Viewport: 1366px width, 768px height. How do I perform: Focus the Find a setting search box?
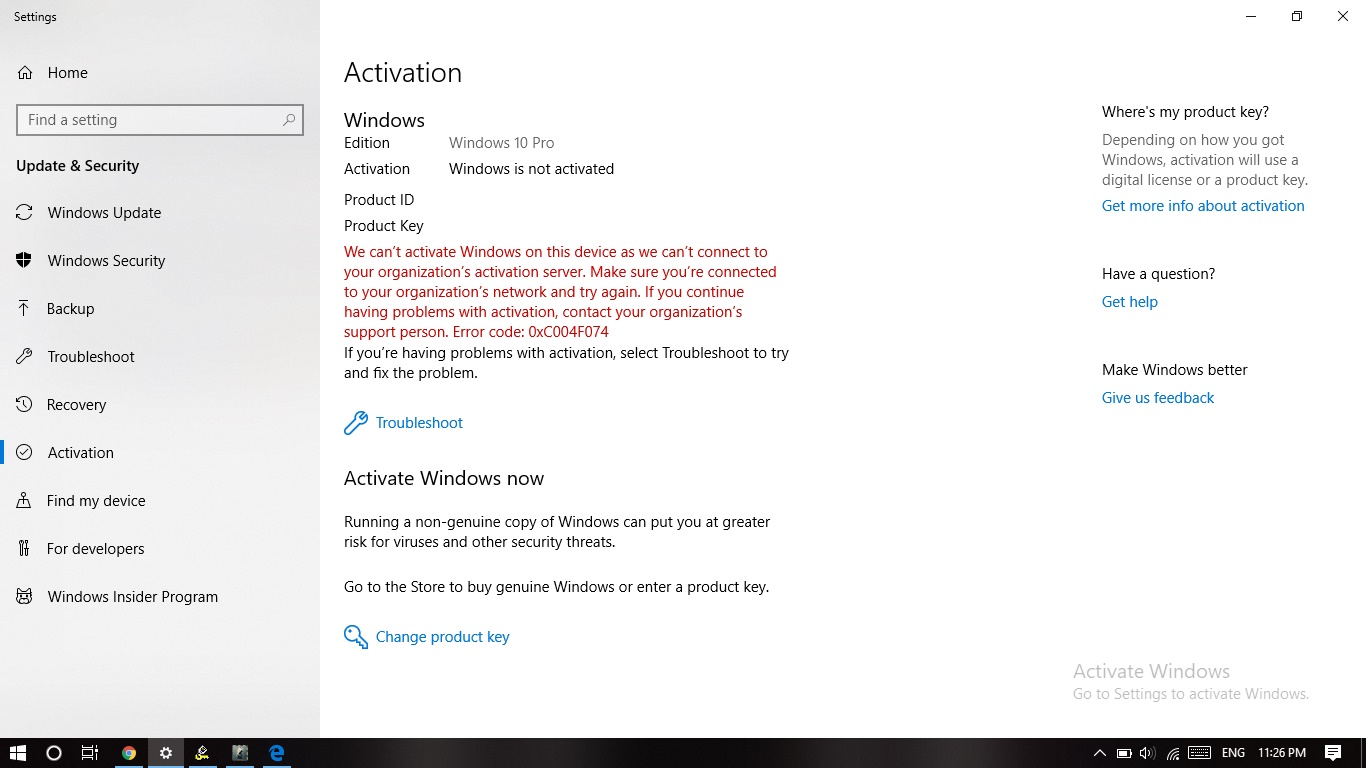tap(160, 120)
